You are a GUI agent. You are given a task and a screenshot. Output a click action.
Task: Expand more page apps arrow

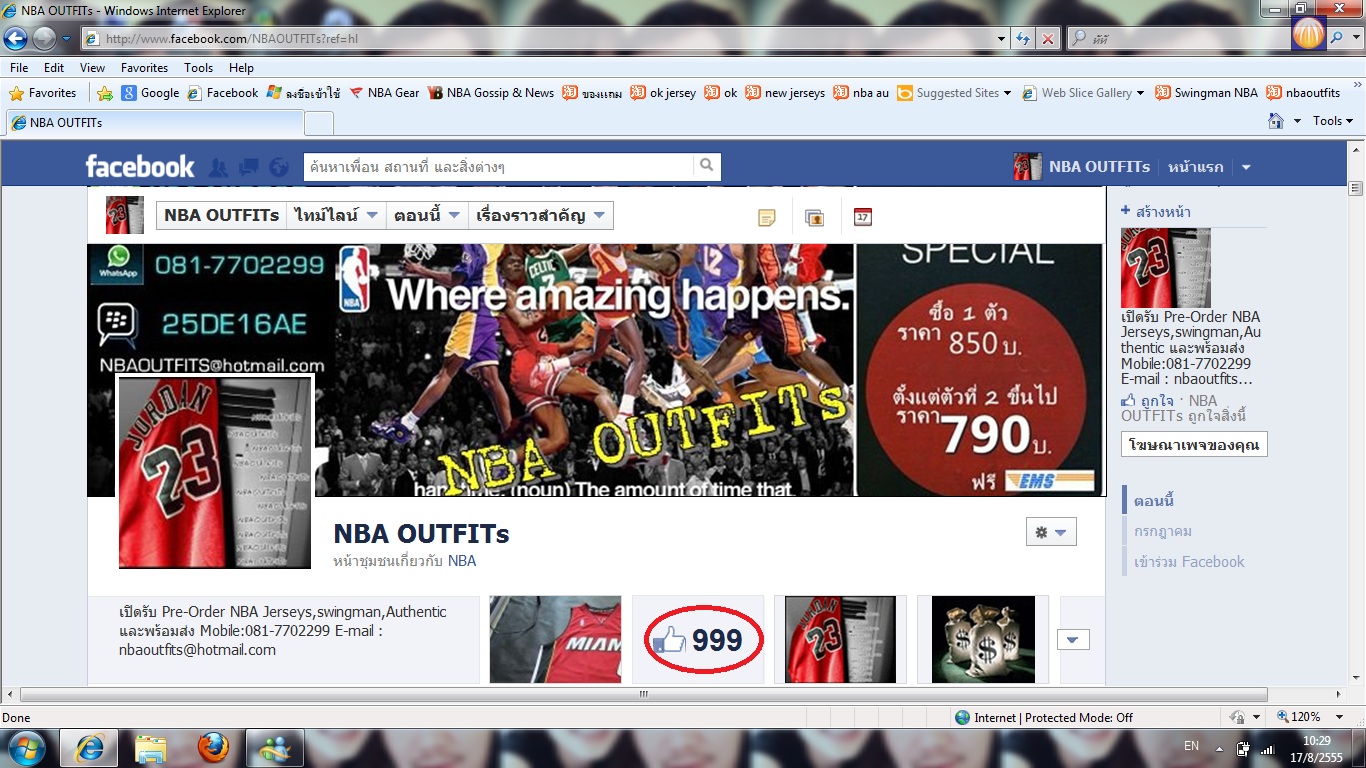1073,640
